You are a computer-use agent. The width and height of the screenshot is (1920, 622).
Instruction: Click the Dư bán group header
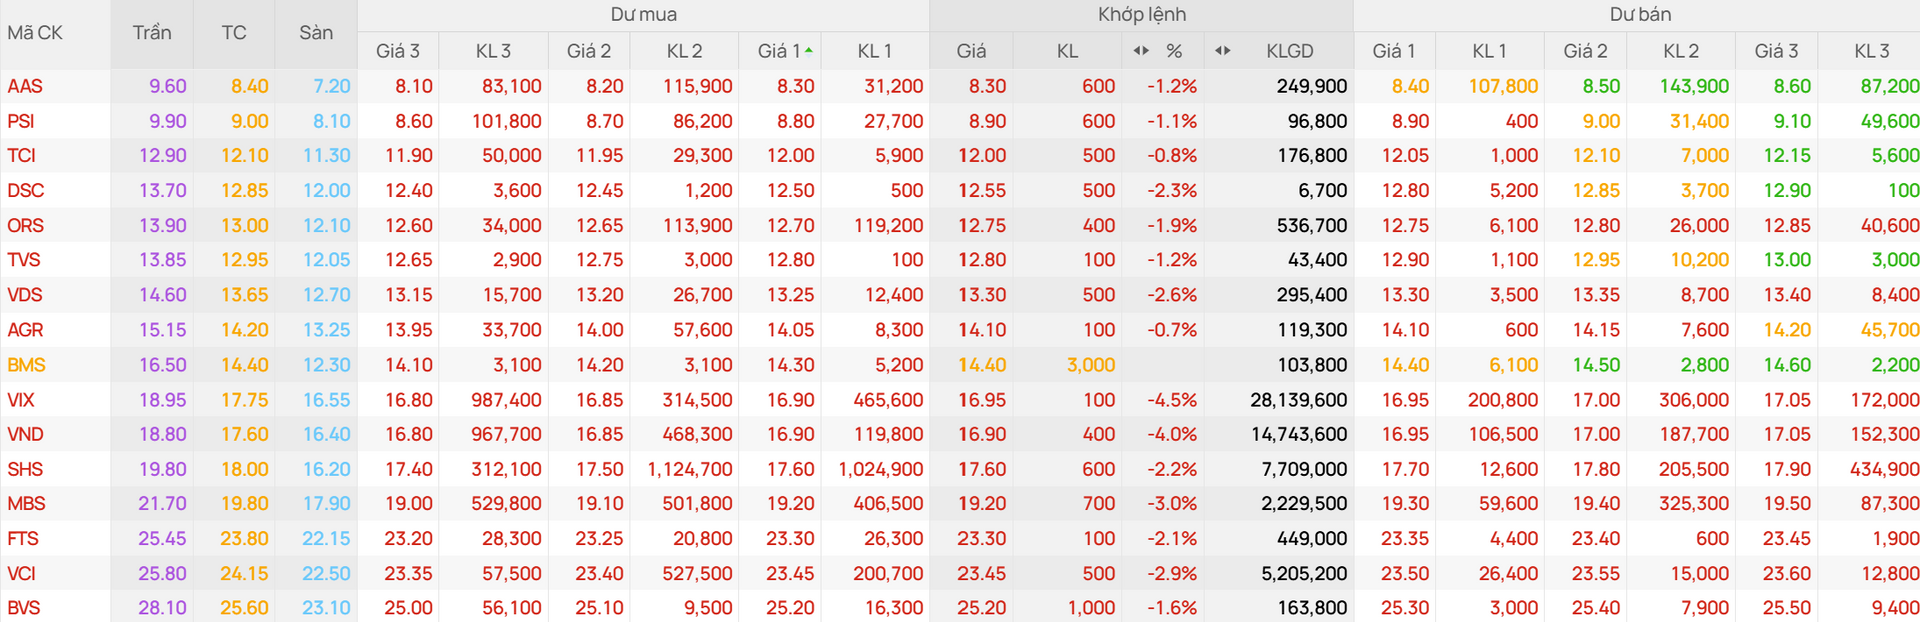(x=1640, y=15)
